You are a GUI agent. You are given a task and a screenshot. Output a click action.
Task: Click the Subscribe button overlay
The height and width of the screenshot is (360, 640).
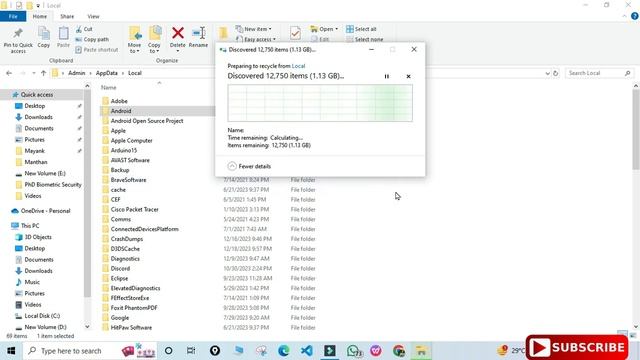coord(577,347)
